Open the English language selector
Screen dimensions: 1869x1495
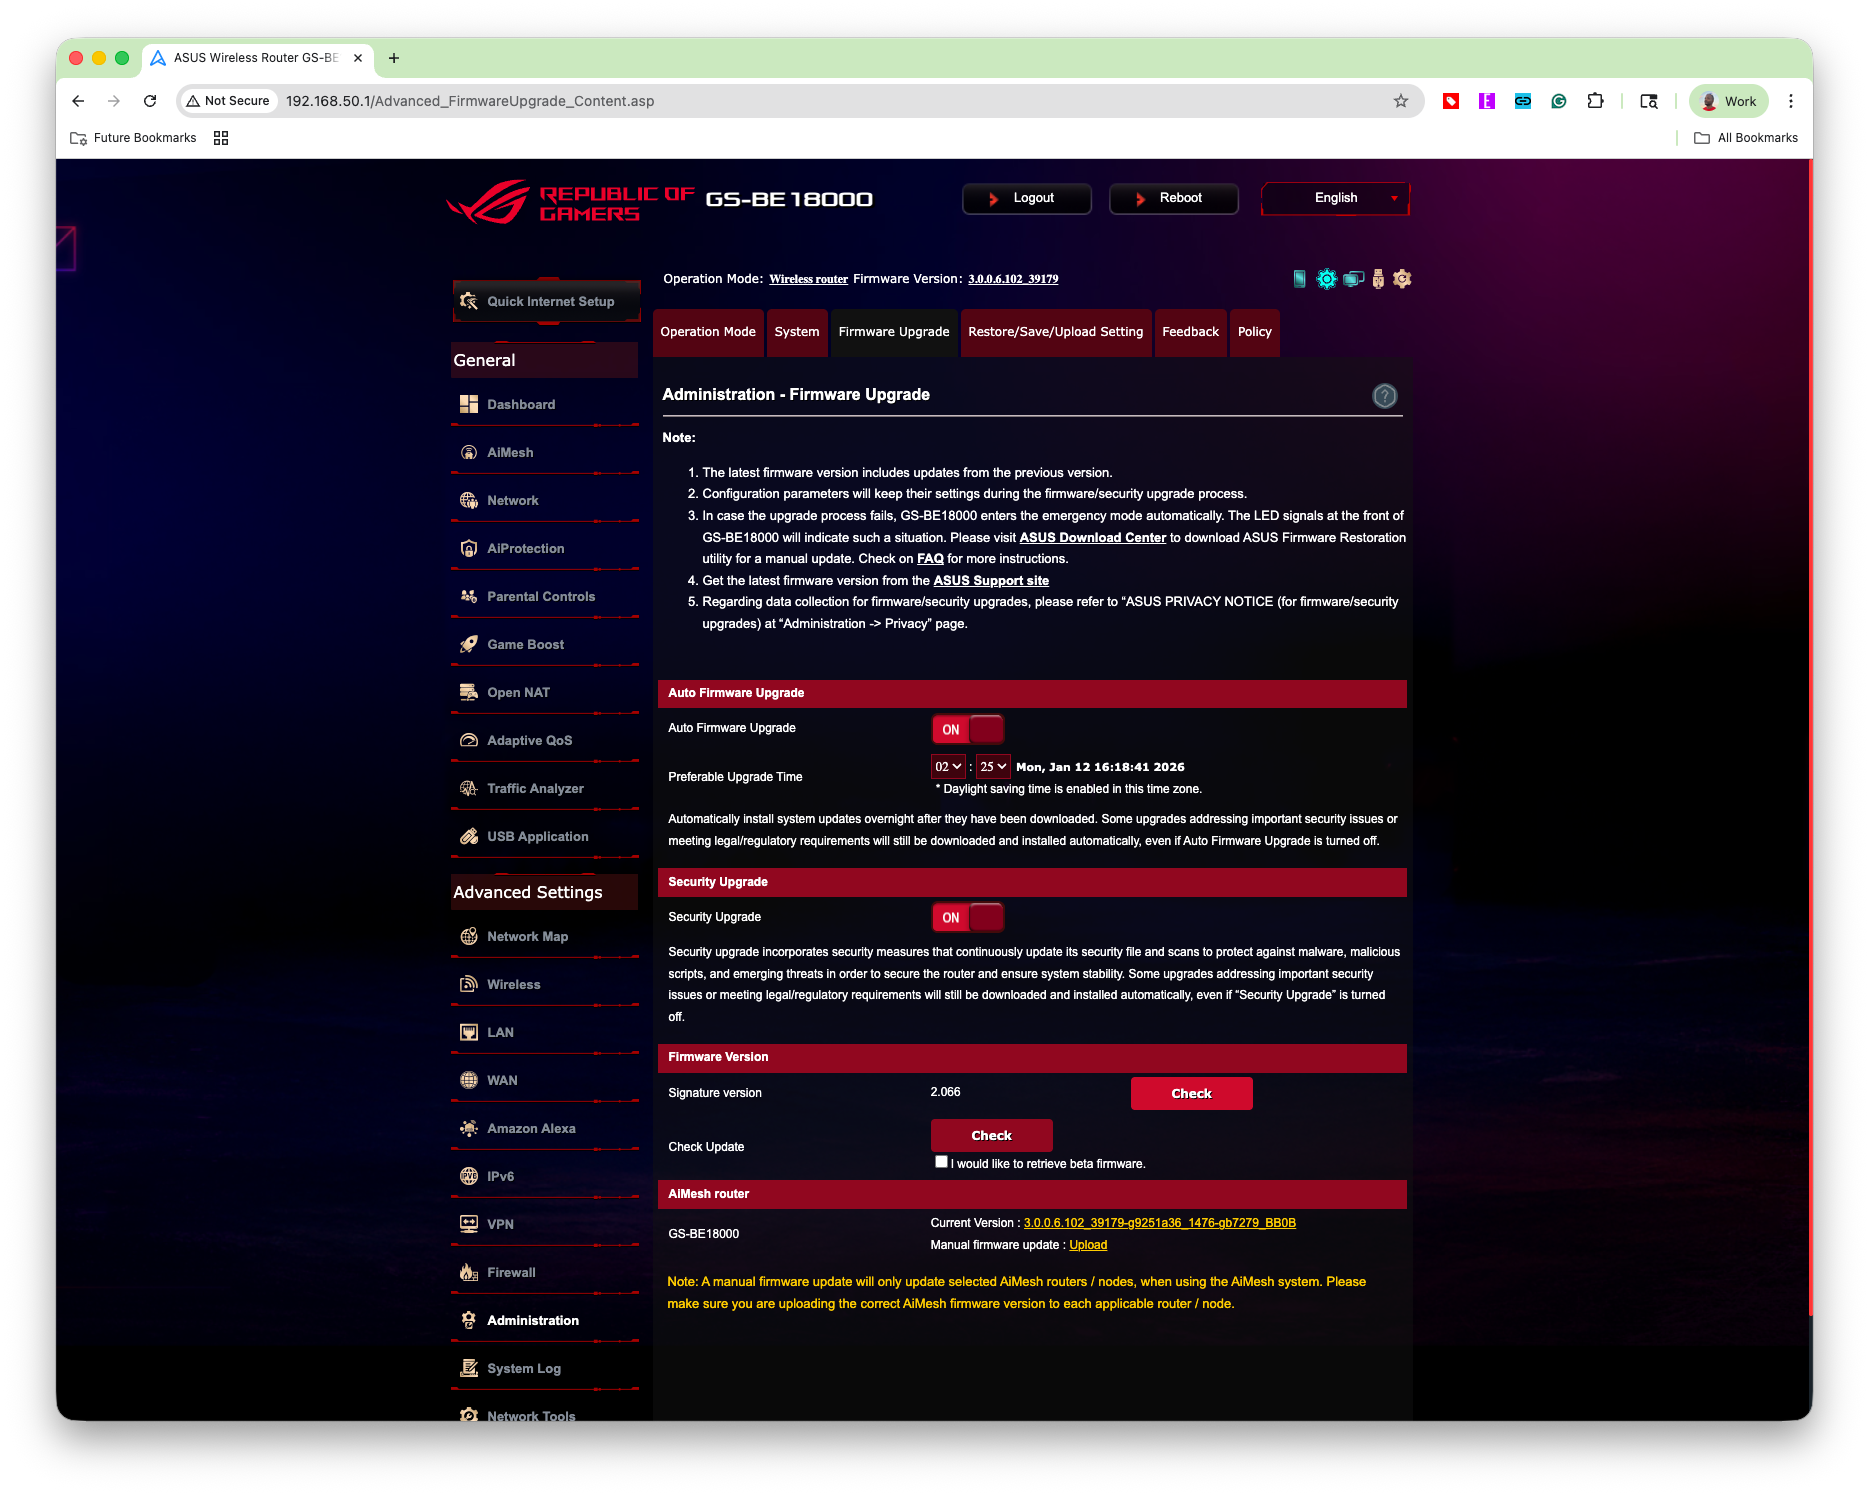(x=1334, y=198)
